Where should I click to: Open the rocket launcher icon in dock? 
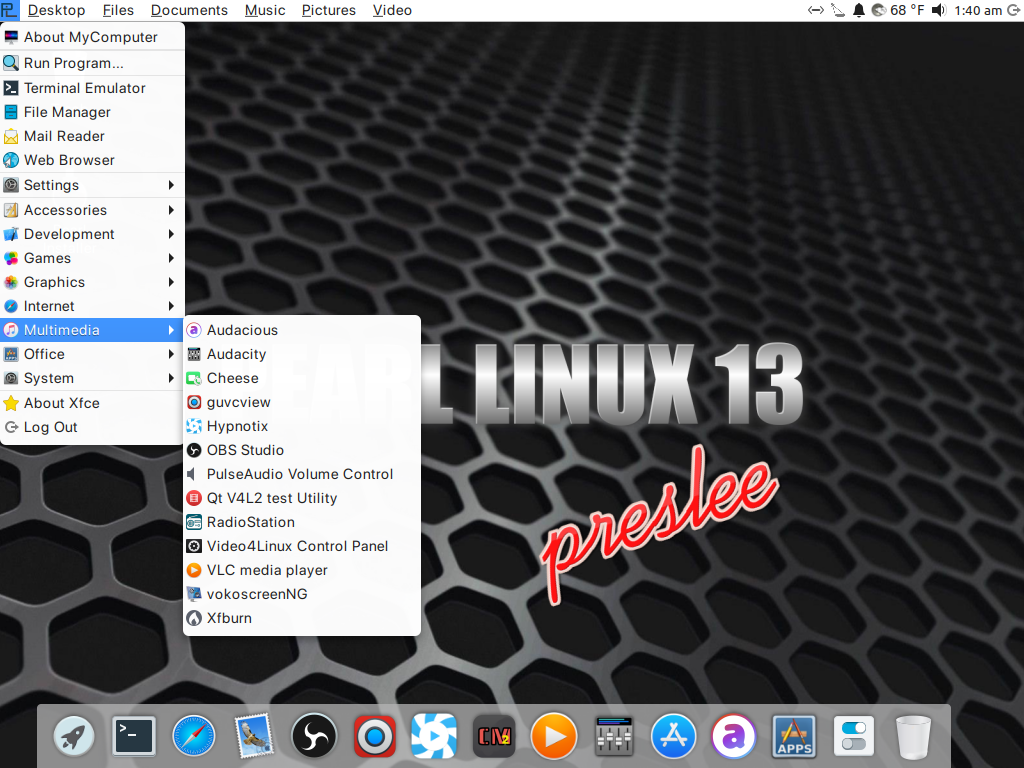coord(73,738)
